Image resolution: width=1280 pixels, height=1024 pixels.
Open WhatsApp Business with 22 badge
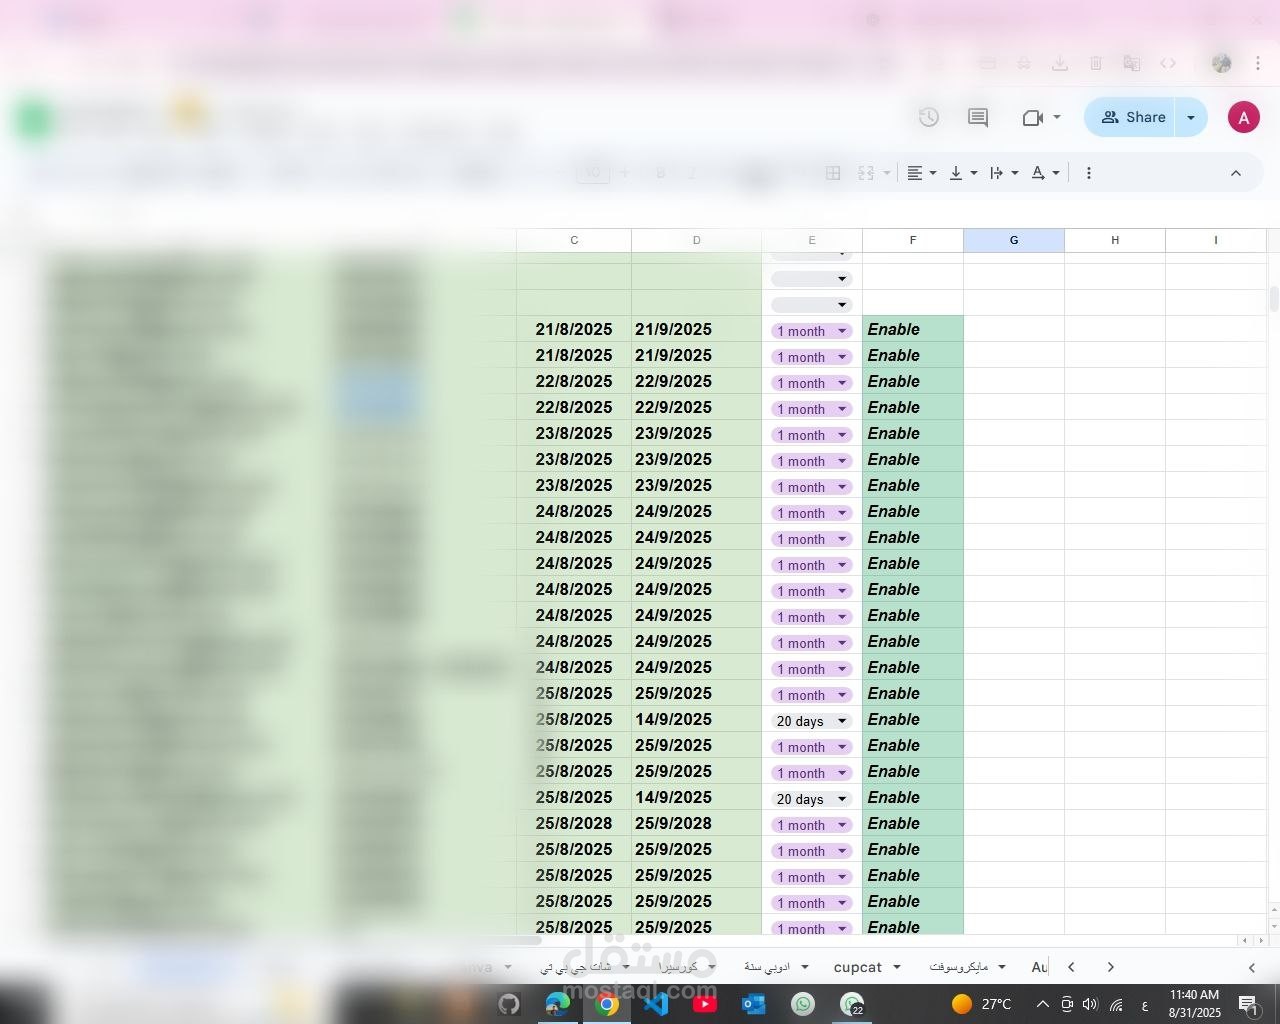pos(852,1004)
